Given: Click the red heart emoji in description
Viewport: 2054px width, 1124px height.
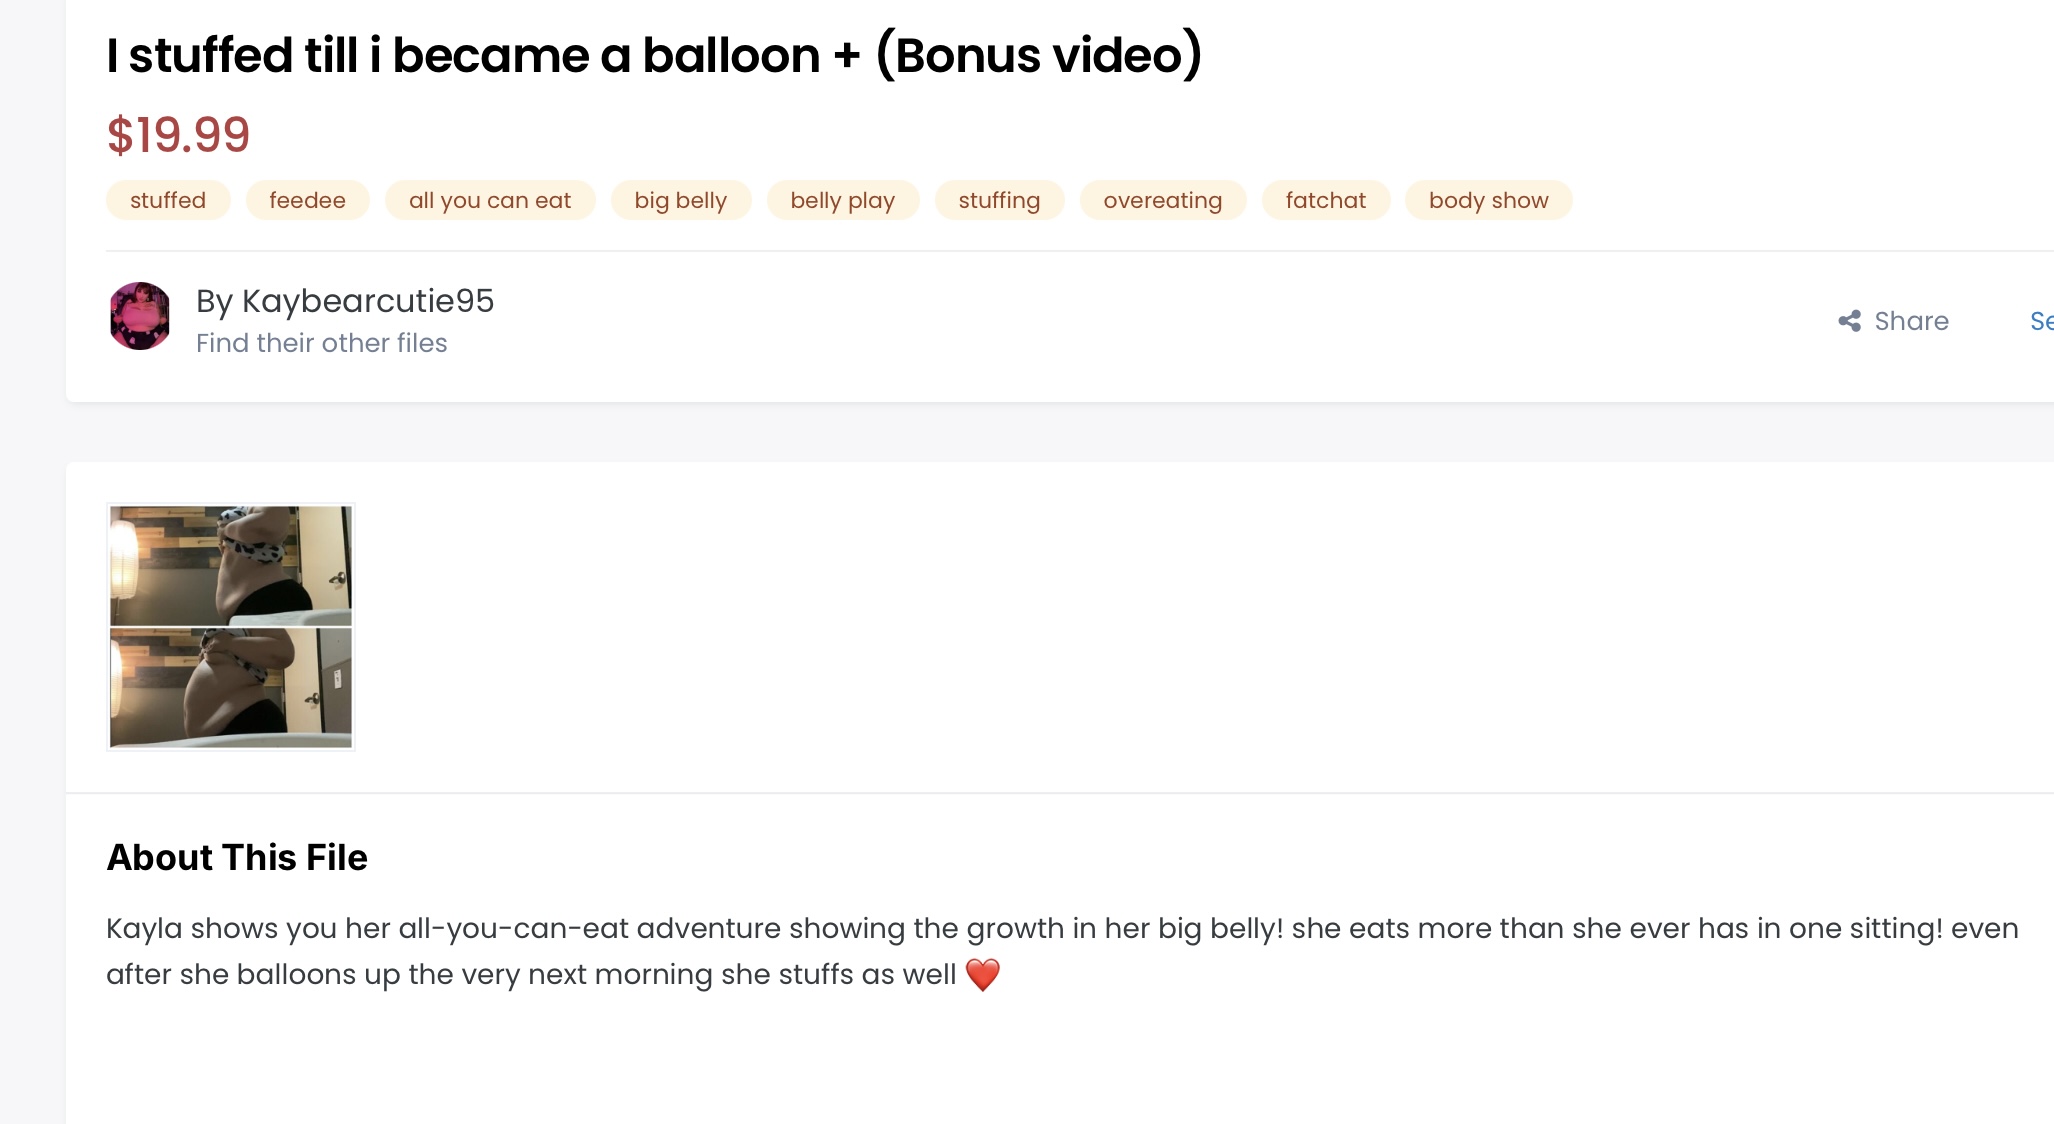Looking at the screenshot, I should pos(983,974).
